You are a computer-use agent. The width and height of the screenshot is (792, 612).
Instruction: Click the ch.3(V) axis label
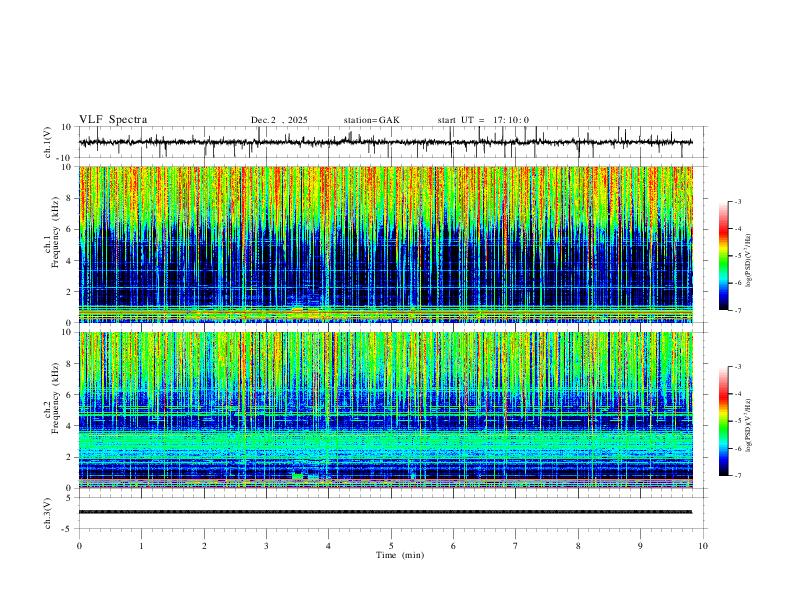[x=48, y=514]
